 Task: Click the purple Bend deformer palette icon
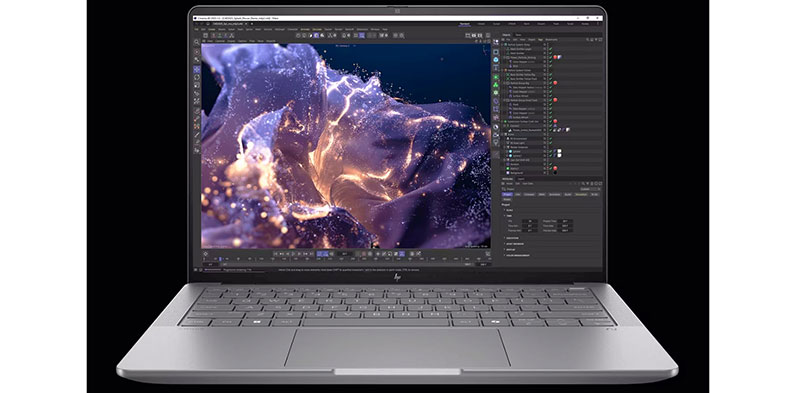[x=496, y=101]
